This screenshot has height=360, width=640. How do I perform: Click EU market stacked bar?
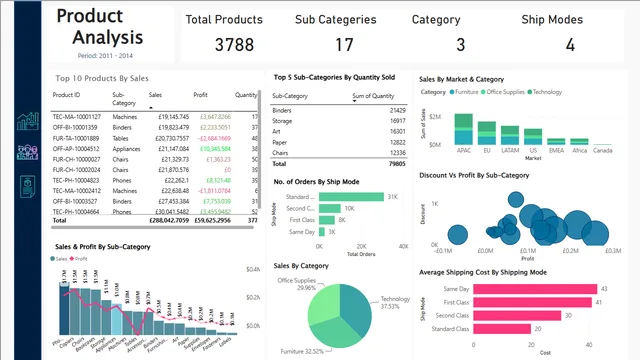pyautogui.click(x=487, y=133)
